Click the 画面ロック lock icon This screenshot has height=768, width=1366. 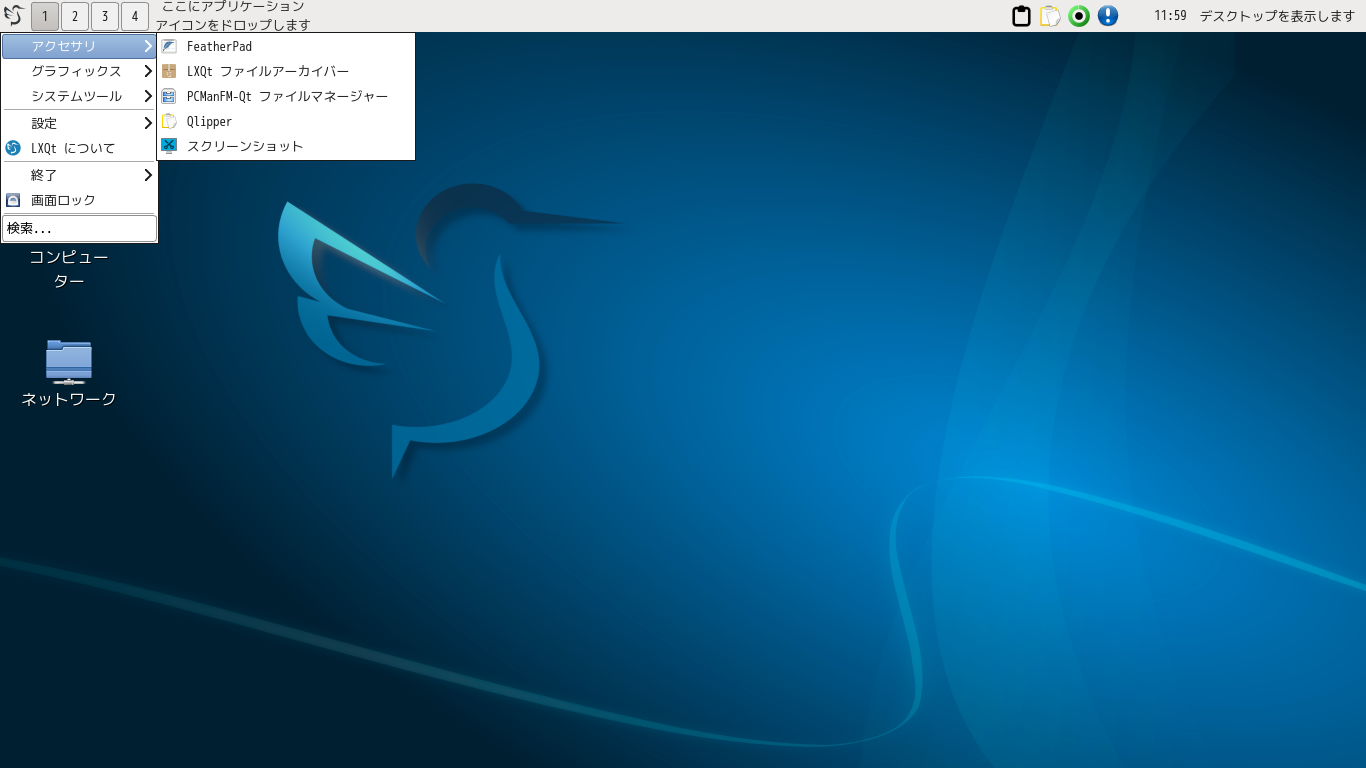pos(13,200)
